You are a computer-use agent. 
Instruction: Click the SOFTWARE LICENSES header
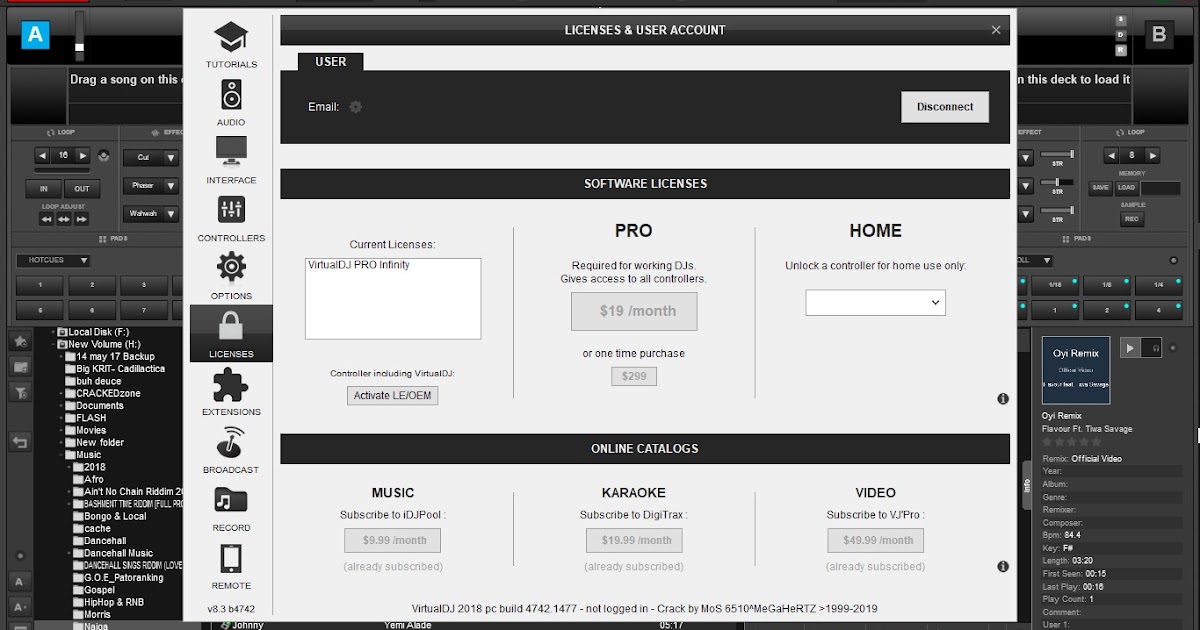[x=645, y=184]
